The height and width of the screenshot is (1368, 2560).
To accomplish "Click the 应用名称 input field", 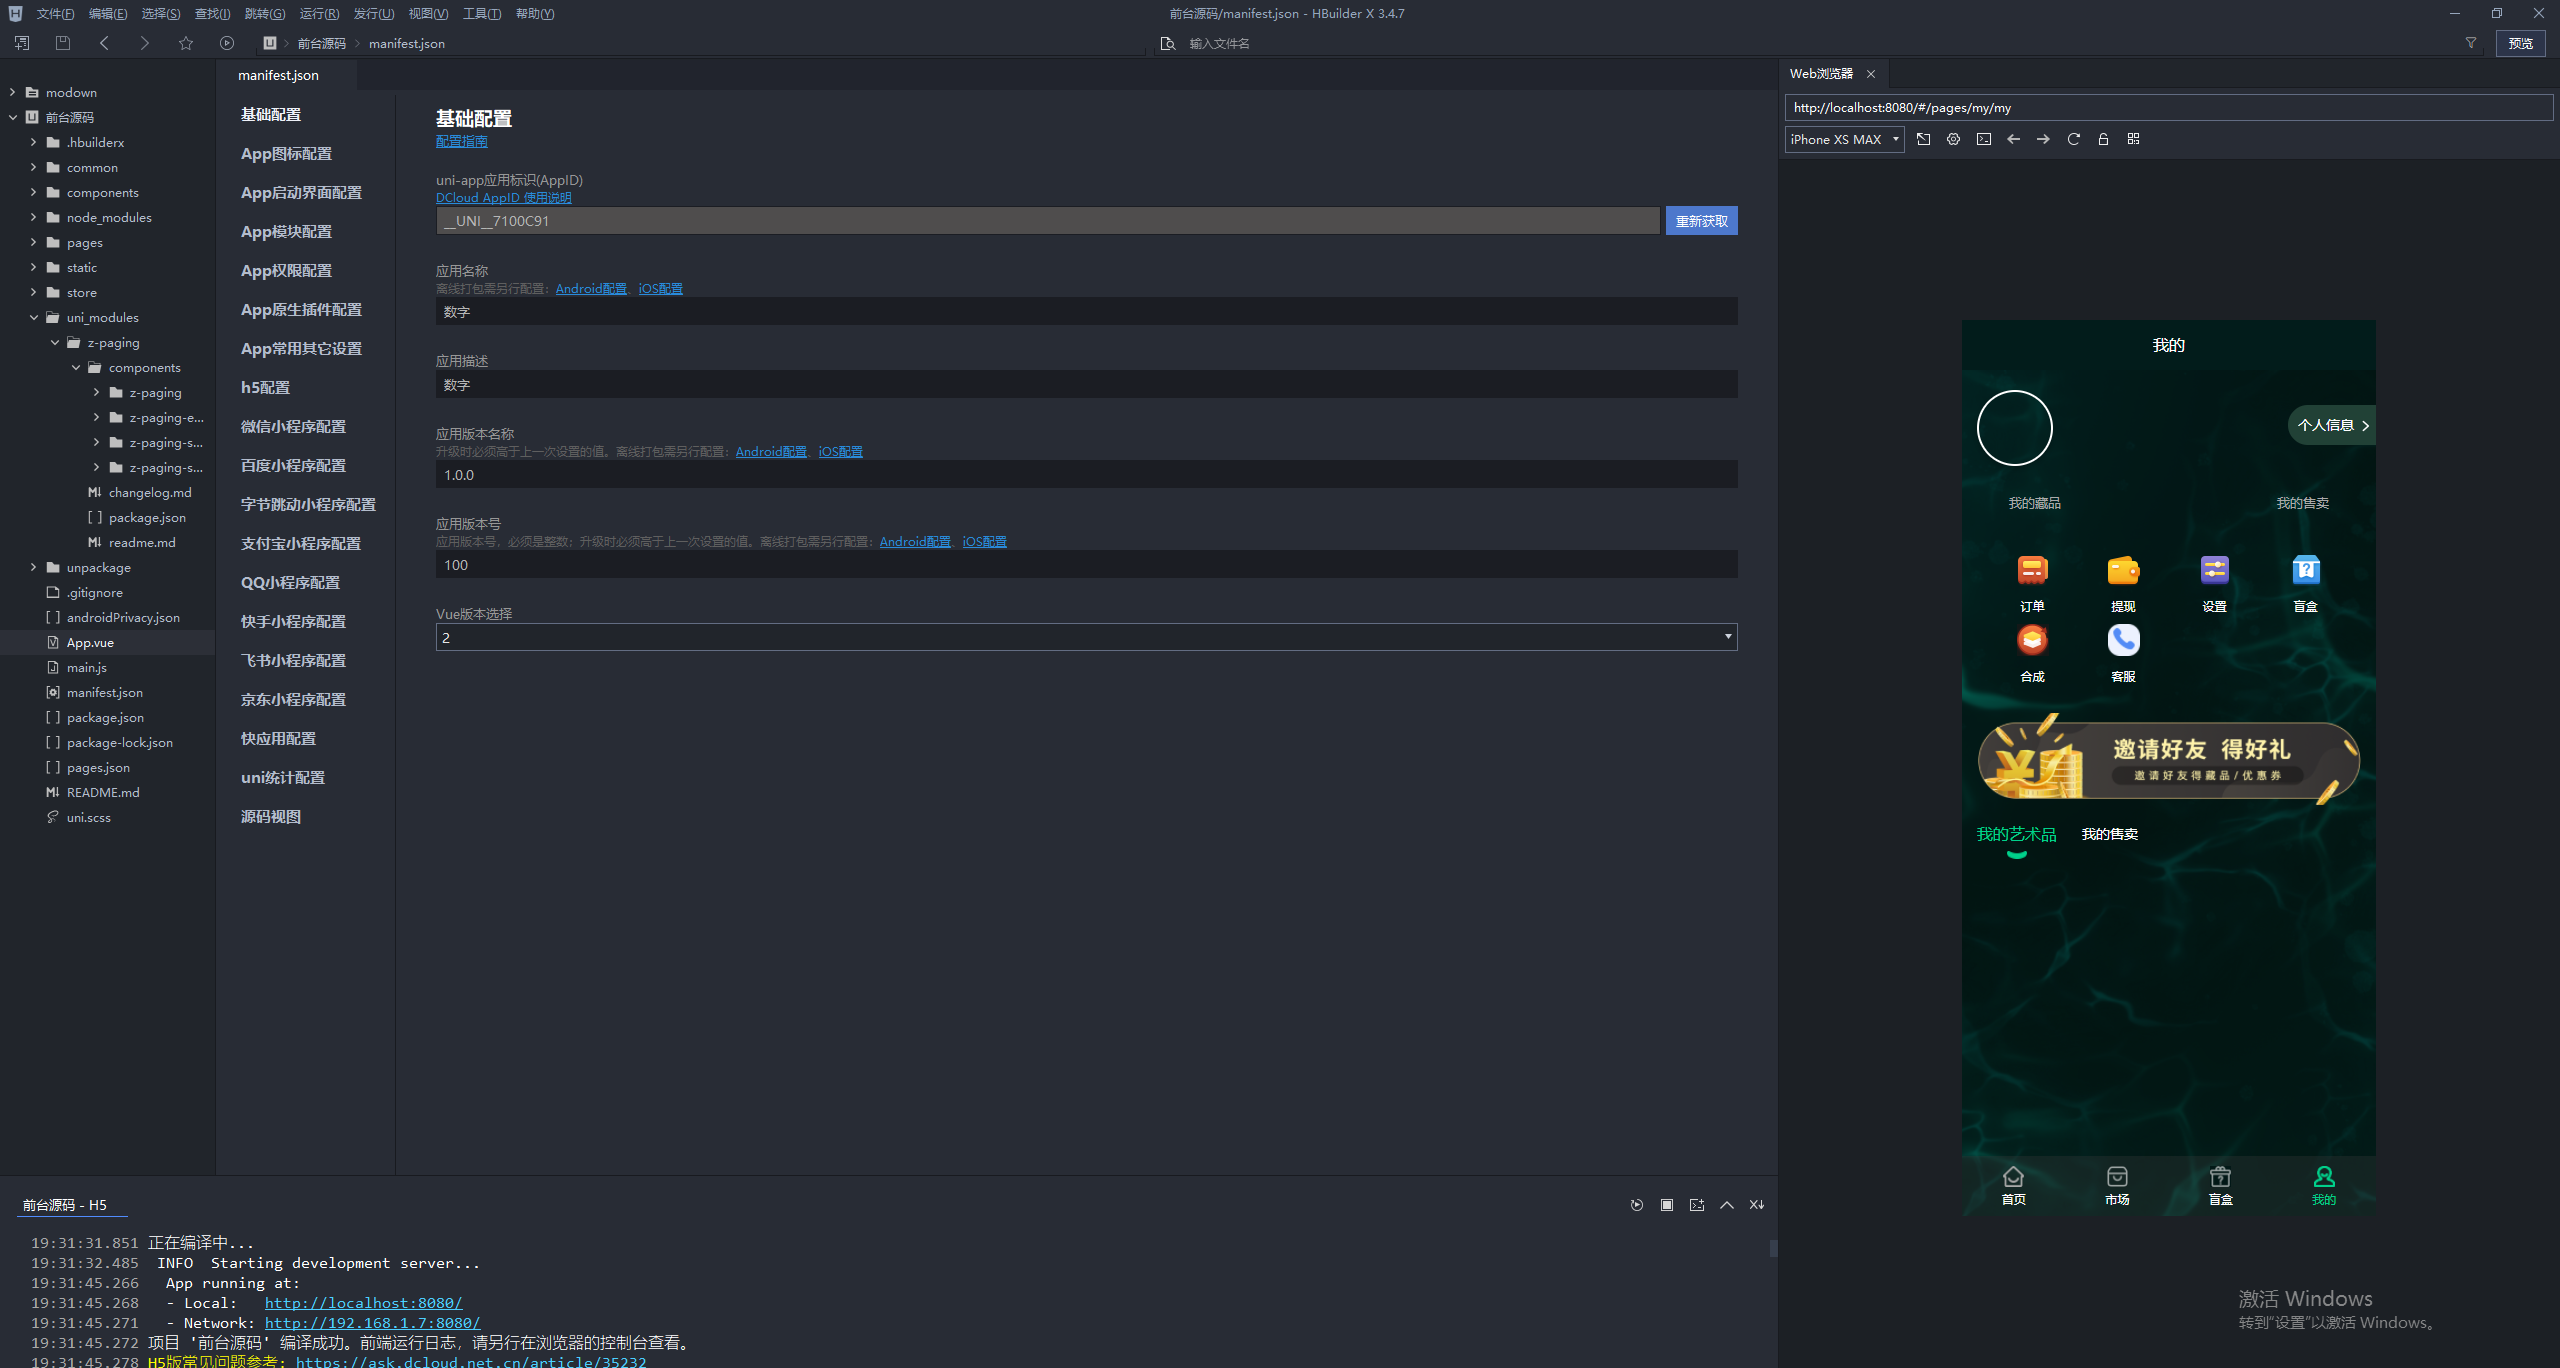I will (1086, 312).
